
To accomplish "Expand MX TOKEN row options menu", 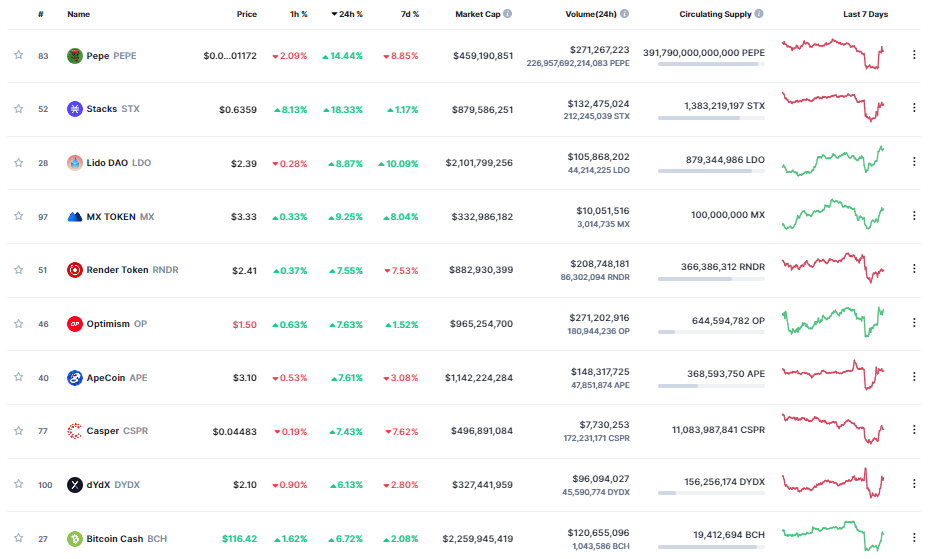I will (x=914, y=215).
